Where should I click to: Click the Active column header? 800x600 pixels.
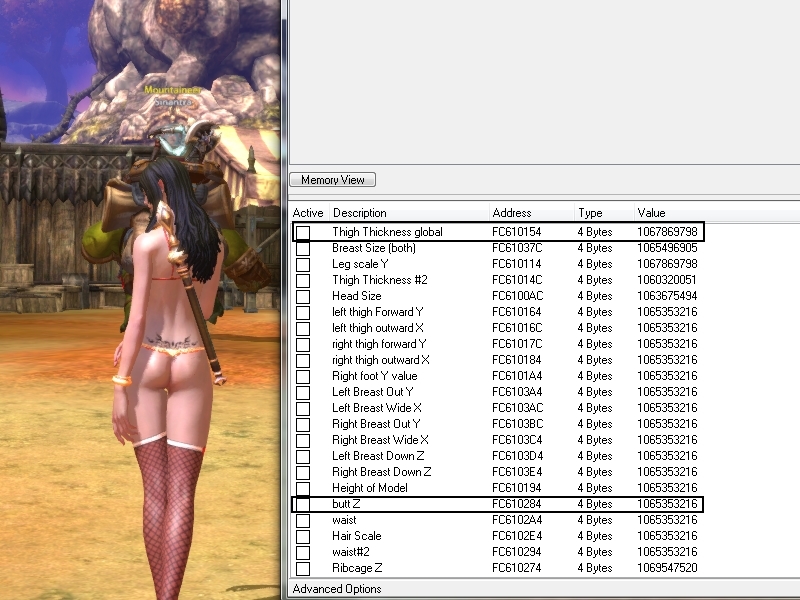pyautogui.click(x=308, y=213)
